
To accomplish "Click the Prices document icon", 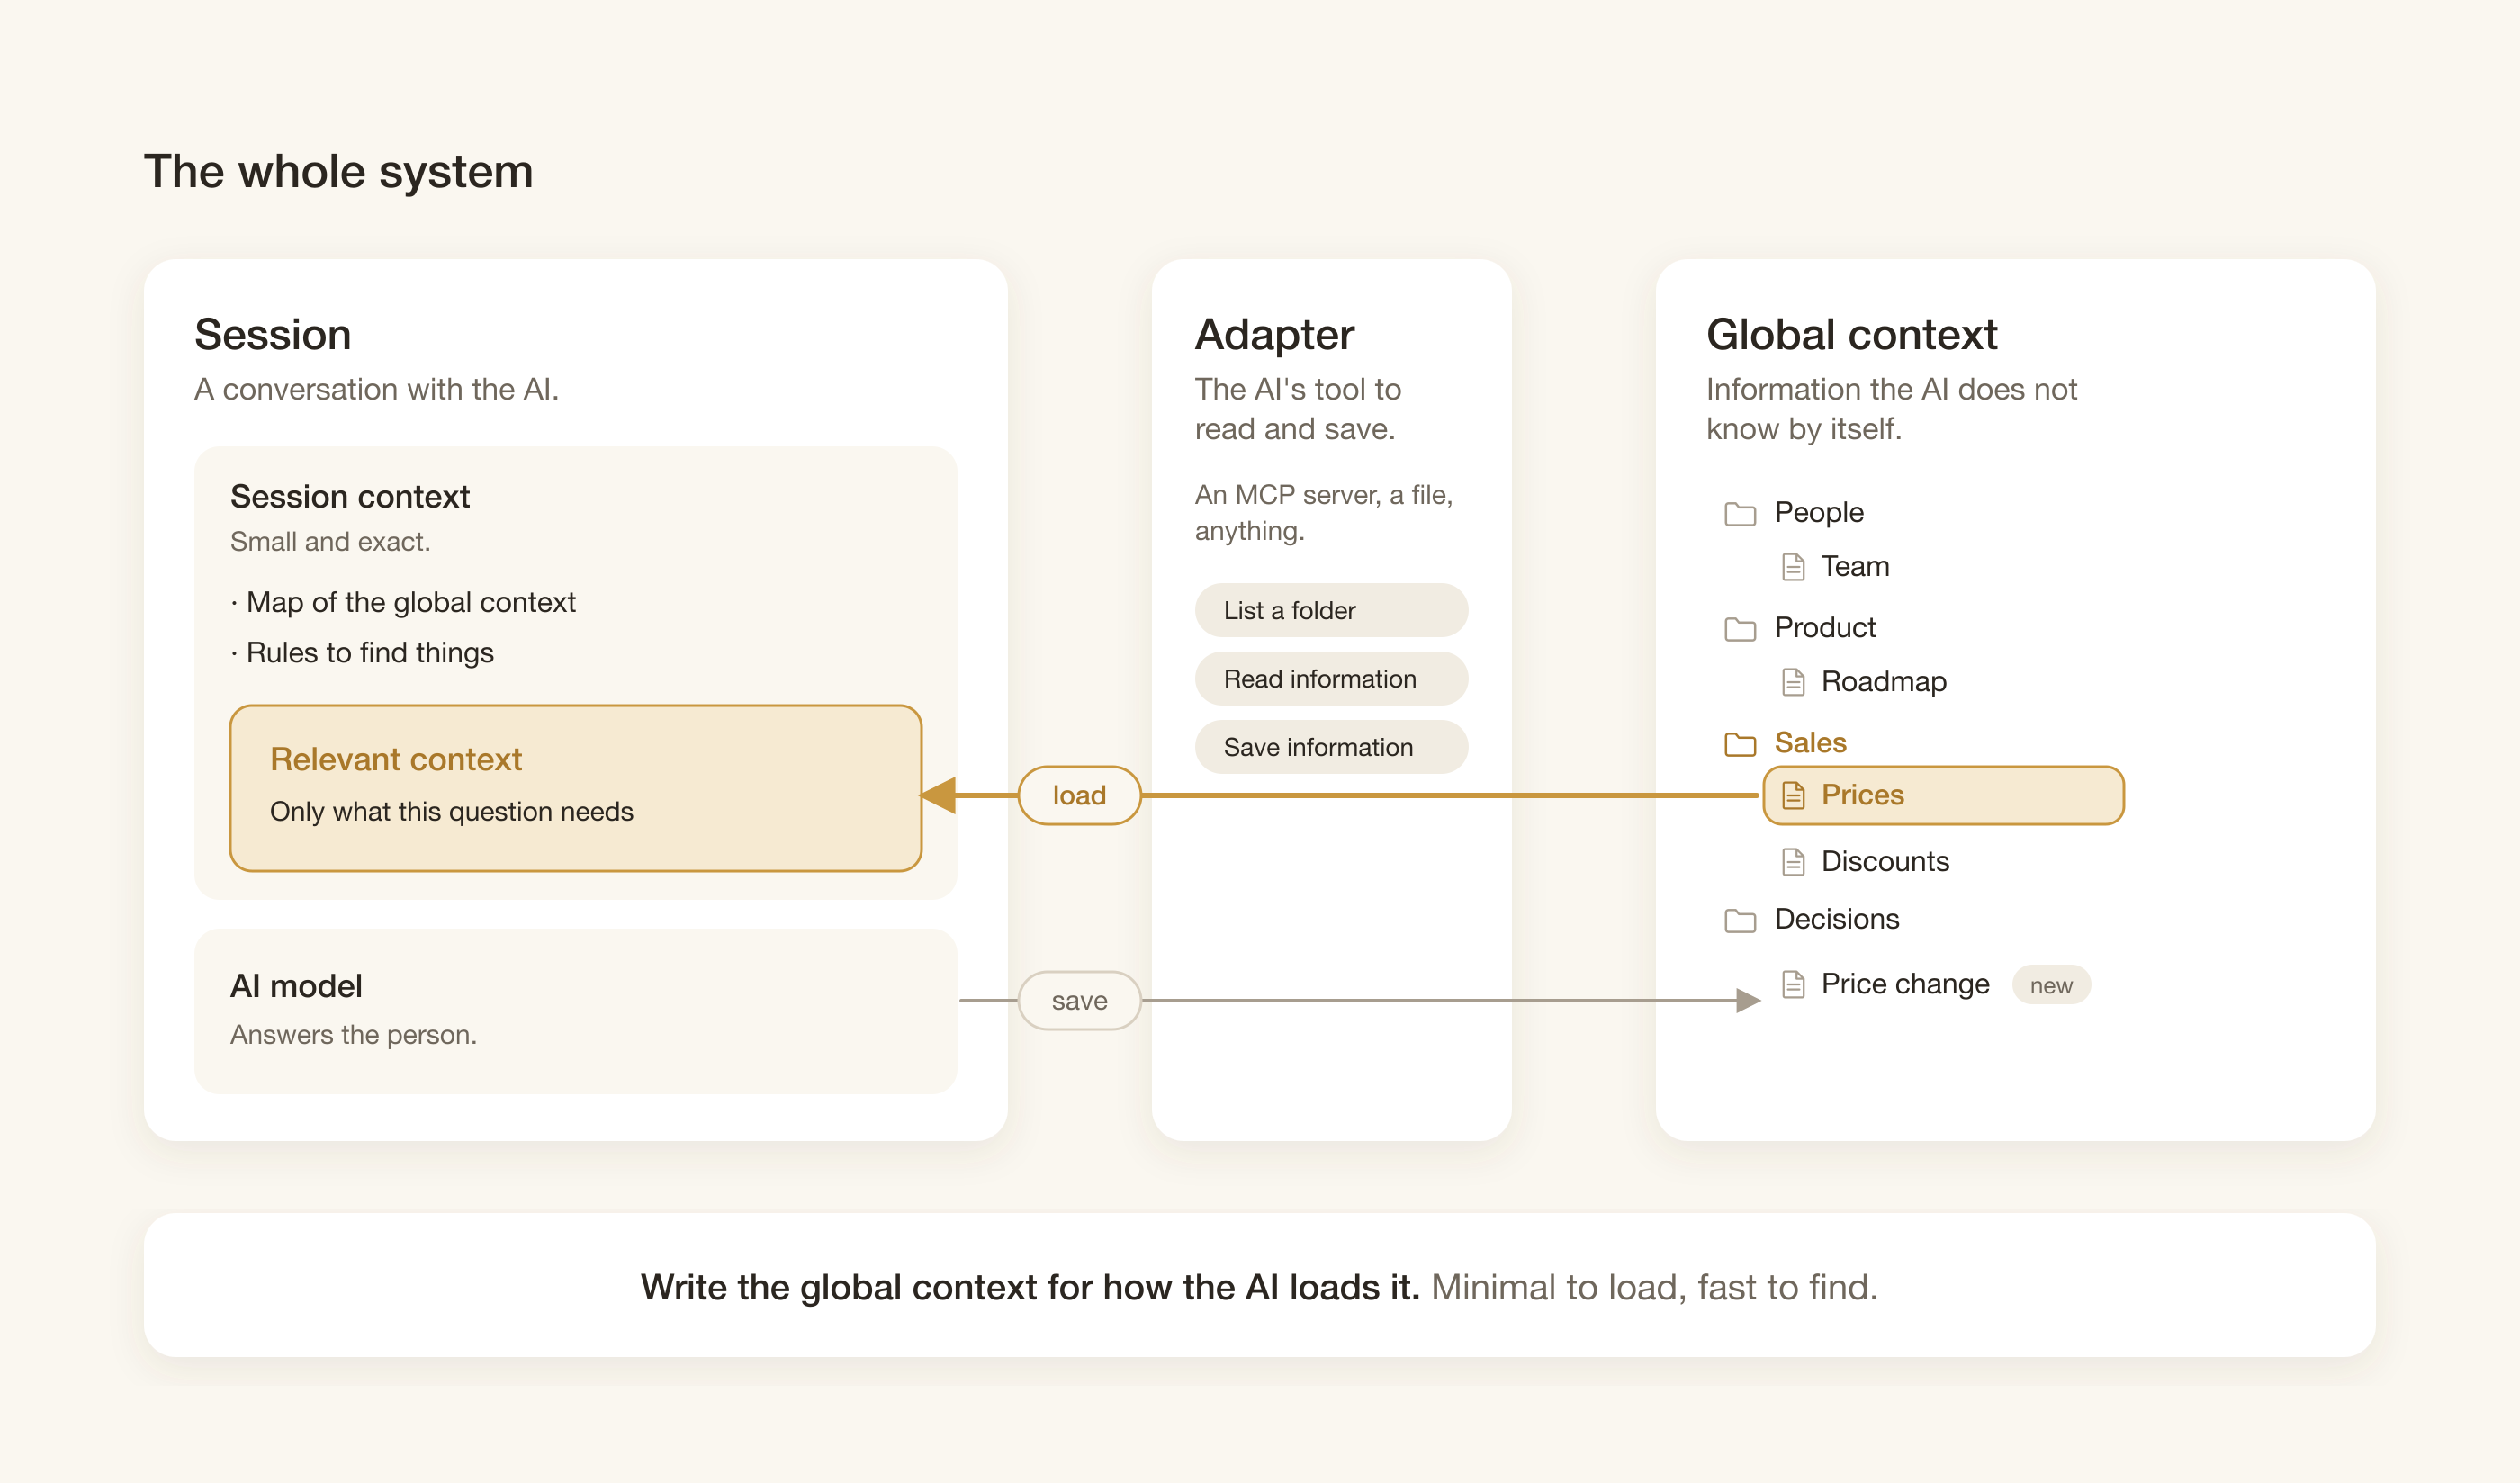I will 1793,795.
